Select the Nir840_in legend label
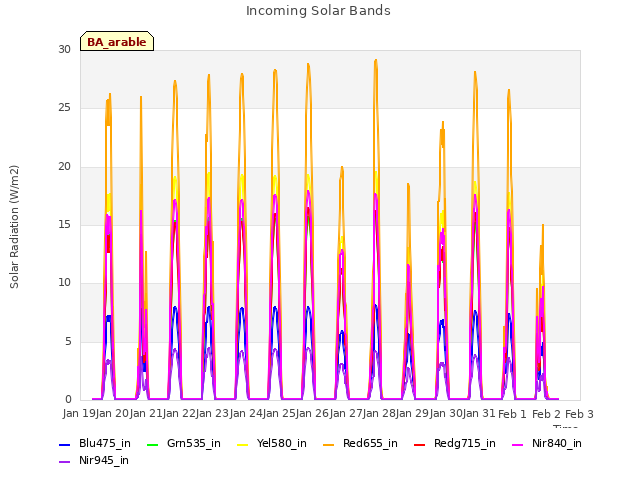The height and width of the screenshot is (480, 640). (x=557, y=444)
